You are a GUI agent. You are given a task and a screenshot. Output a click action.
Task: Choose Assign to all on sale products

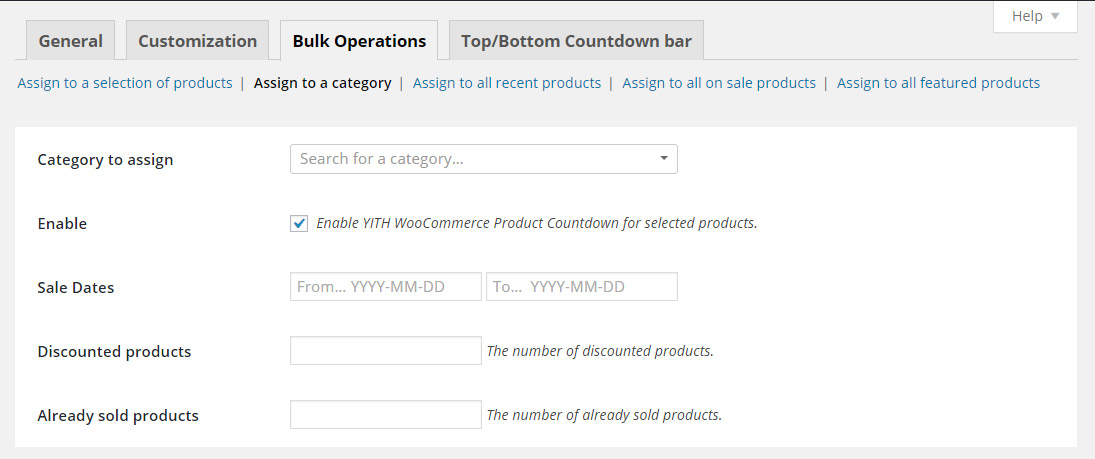pos(719,83)
